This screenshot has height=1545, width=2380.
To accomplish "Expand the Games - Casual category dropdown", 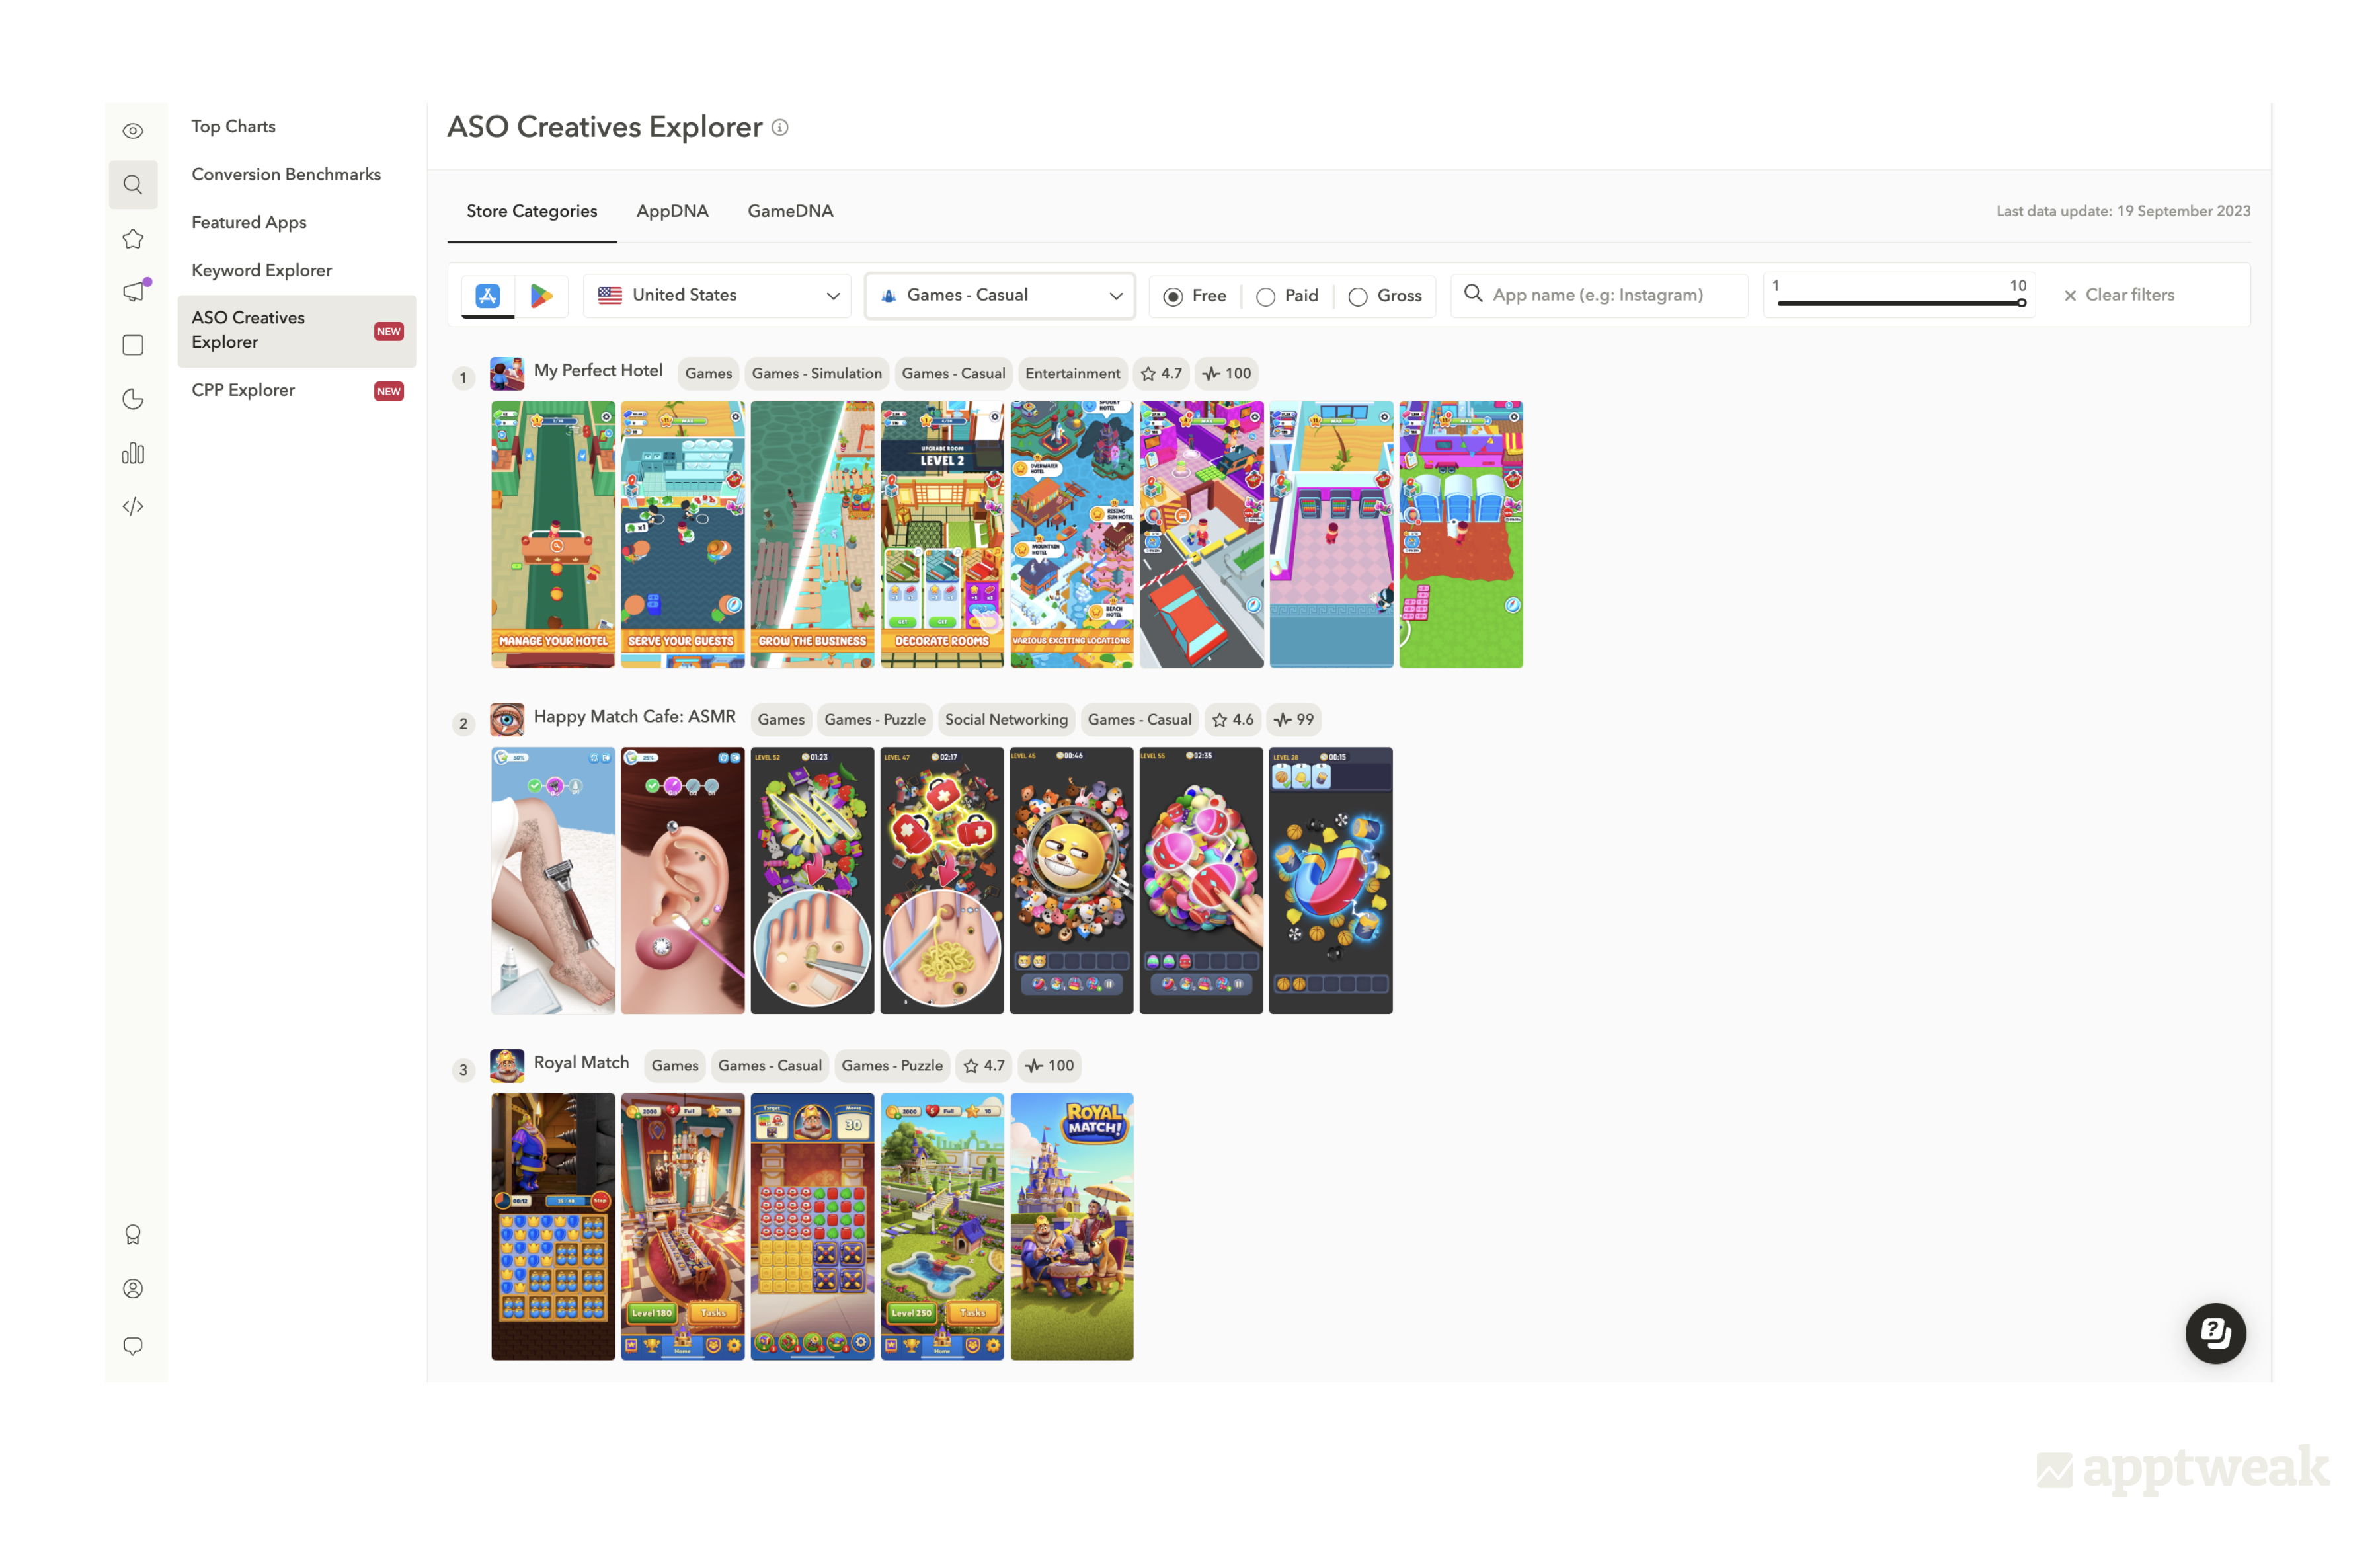I will (x=999, y=296).
